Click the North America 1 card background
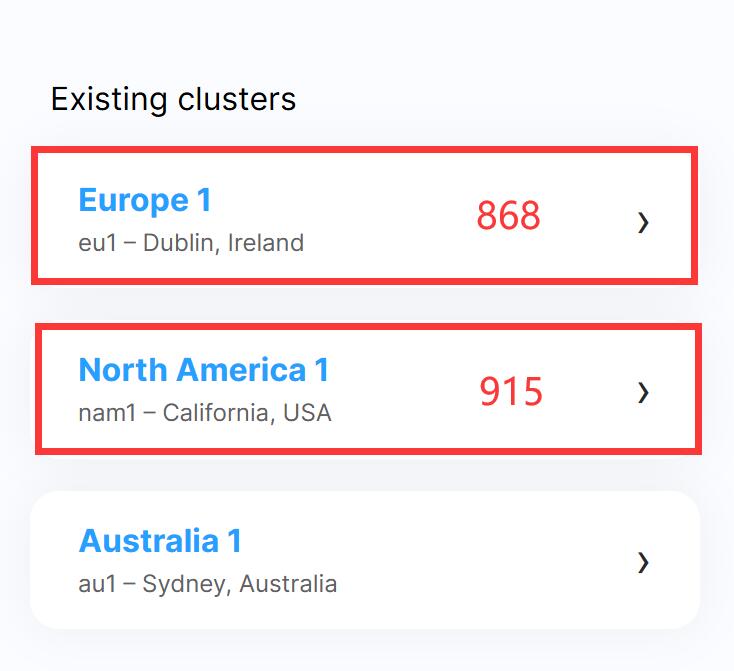734x671 pixels. (x=368, y=389)
